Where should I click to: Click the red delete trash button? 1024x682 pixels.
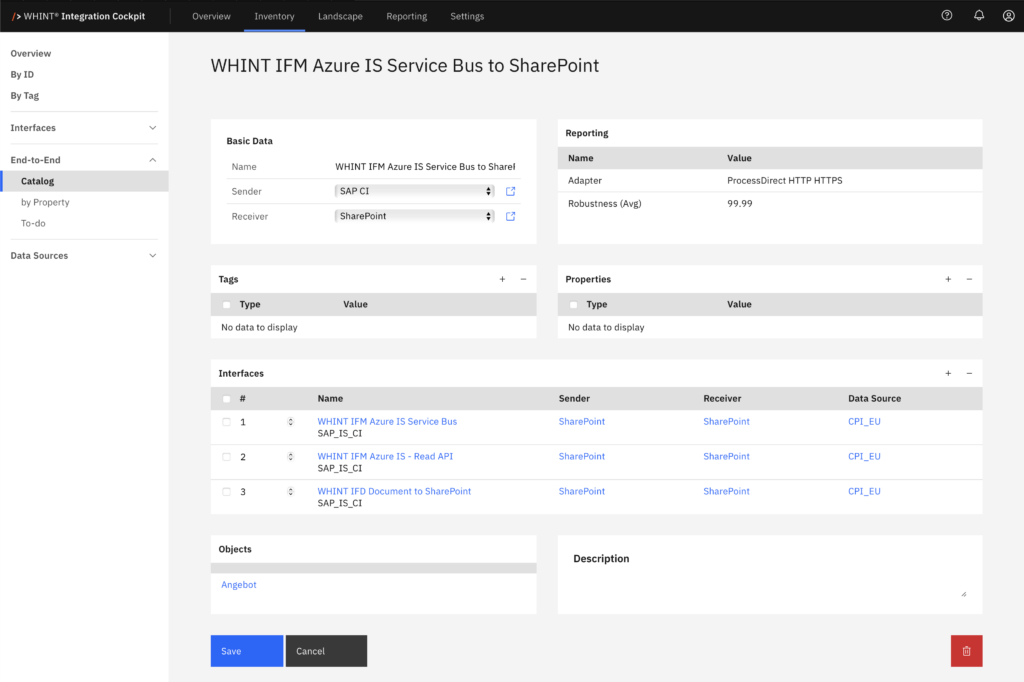966,651
